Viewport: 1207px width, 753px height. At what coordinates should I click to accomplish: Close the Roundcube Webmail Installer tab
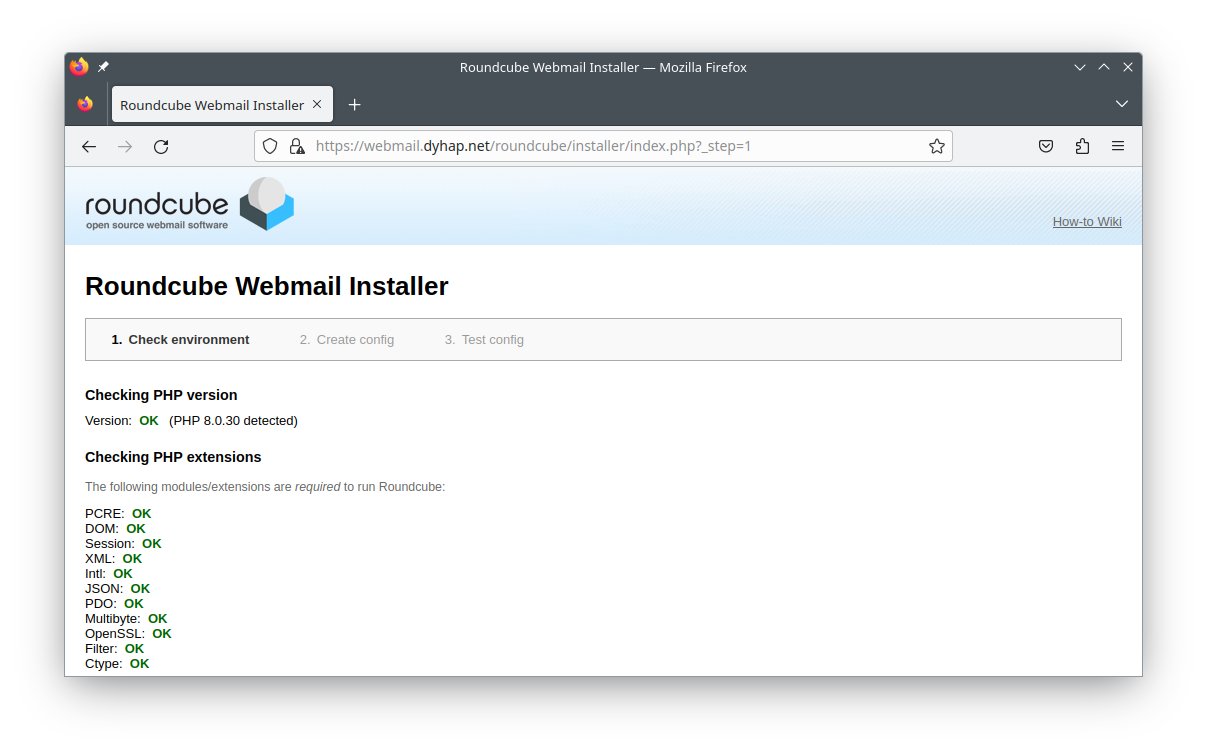[317, 104]
